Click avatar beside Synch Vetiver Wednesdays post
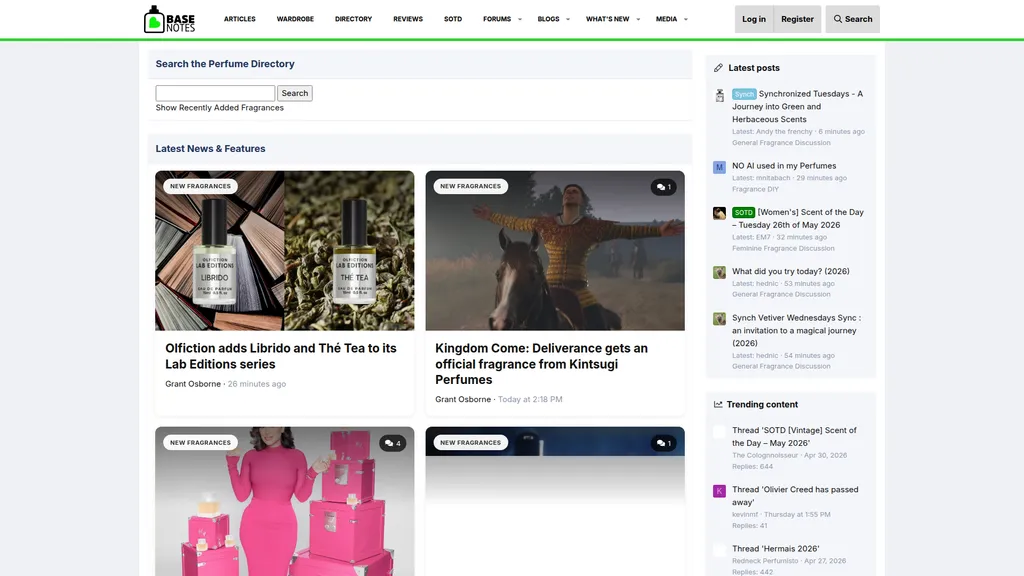This screenshot has height=576, width=1024. (719, 319)
